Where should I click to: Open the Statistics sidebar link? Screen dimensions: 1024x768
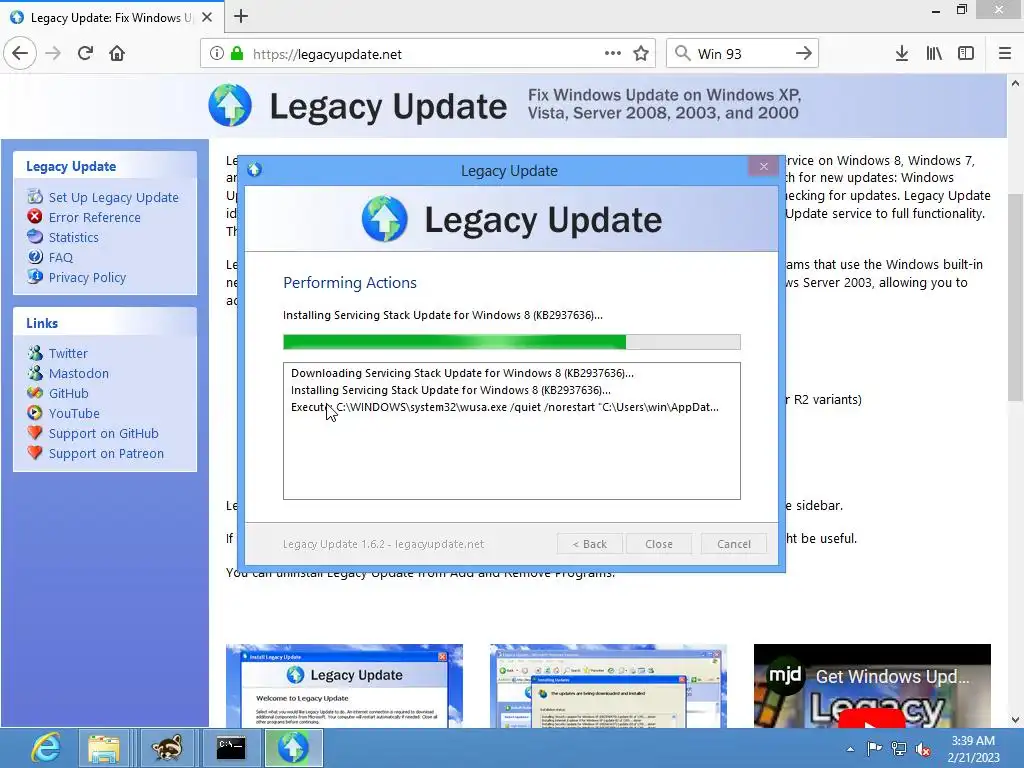[x=74, y=238]
